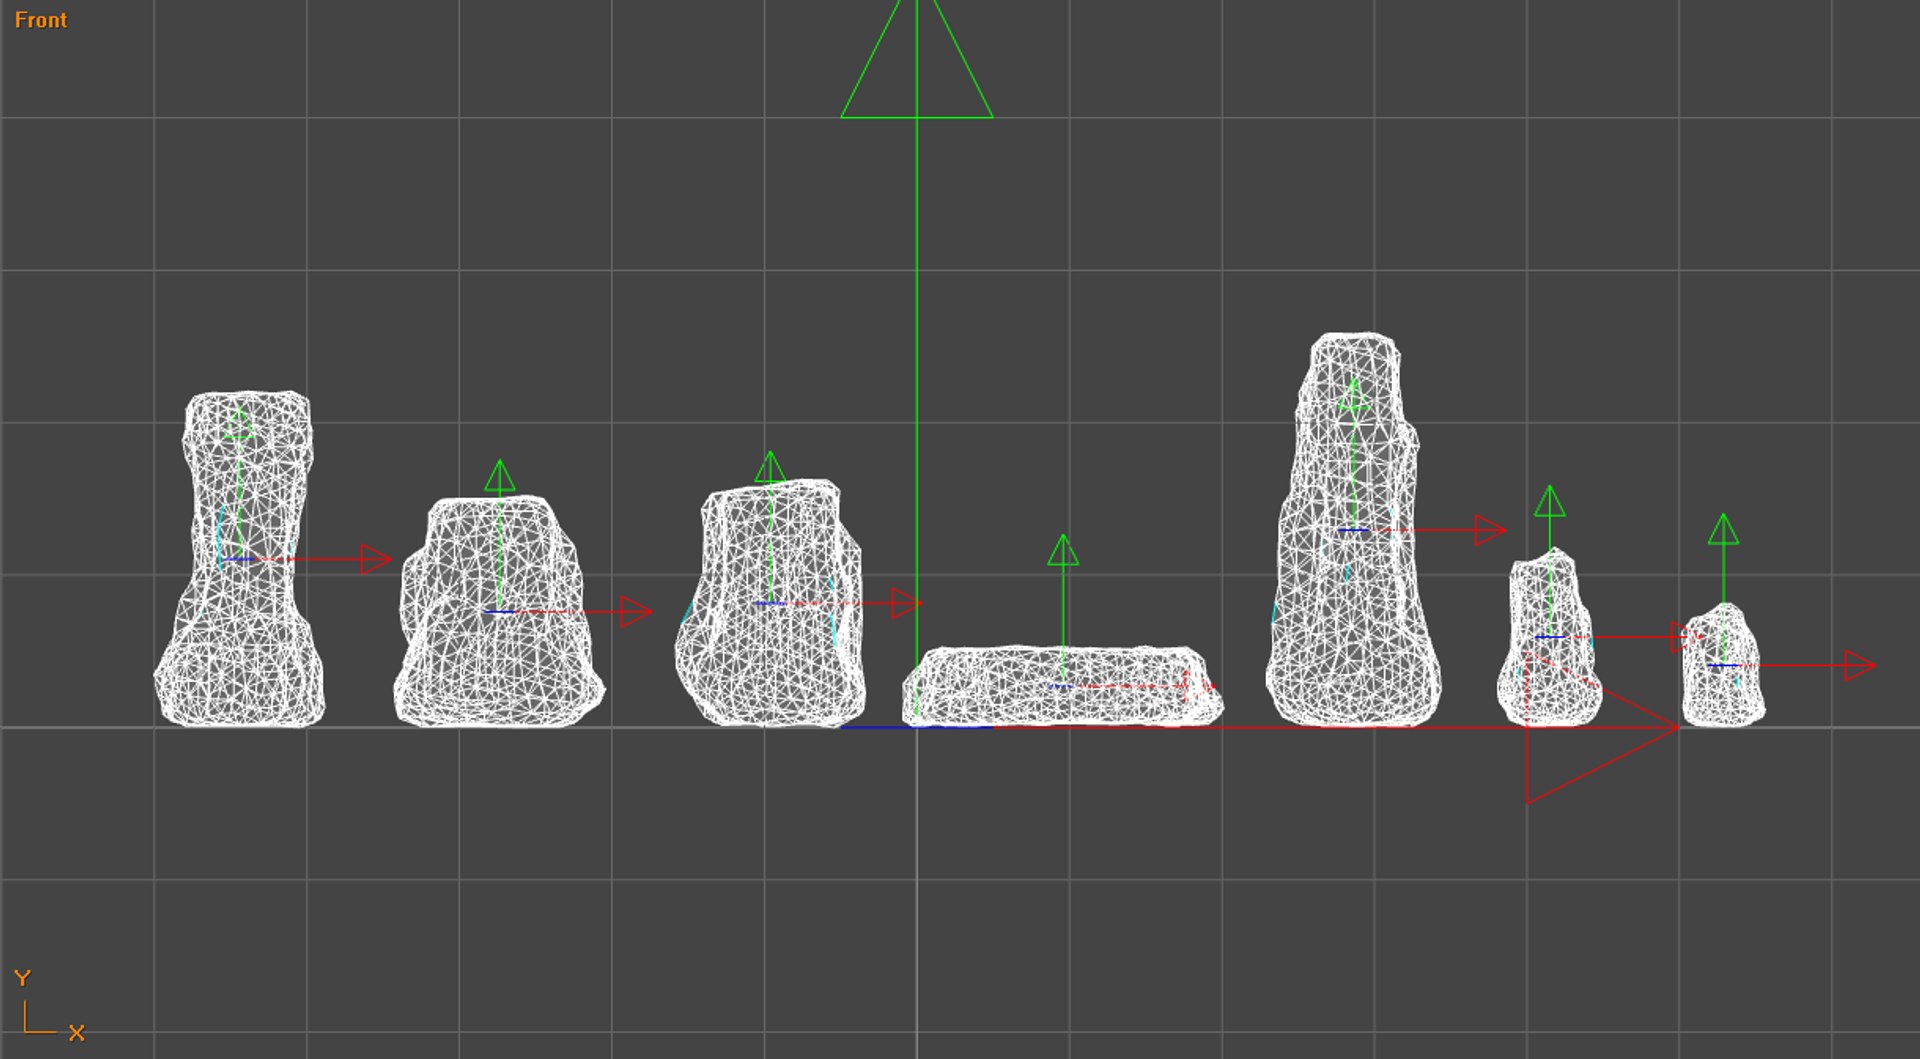Click the large green Y-axis arrowhead
Screen dimensions: 1920x1059
tap(917, 58)
